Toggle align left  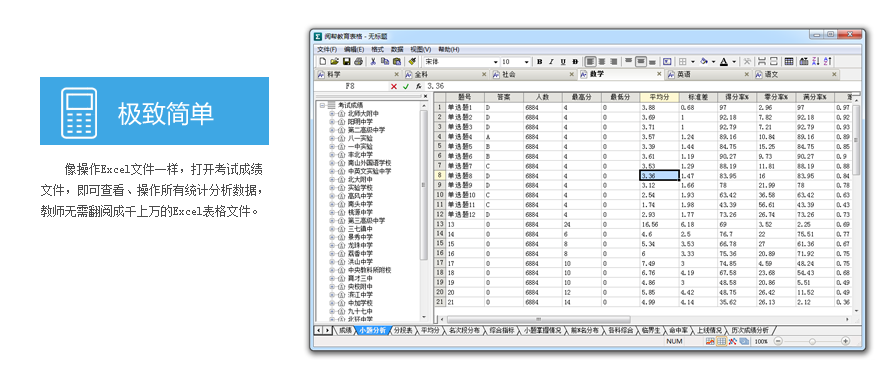(x=591, y=61)
